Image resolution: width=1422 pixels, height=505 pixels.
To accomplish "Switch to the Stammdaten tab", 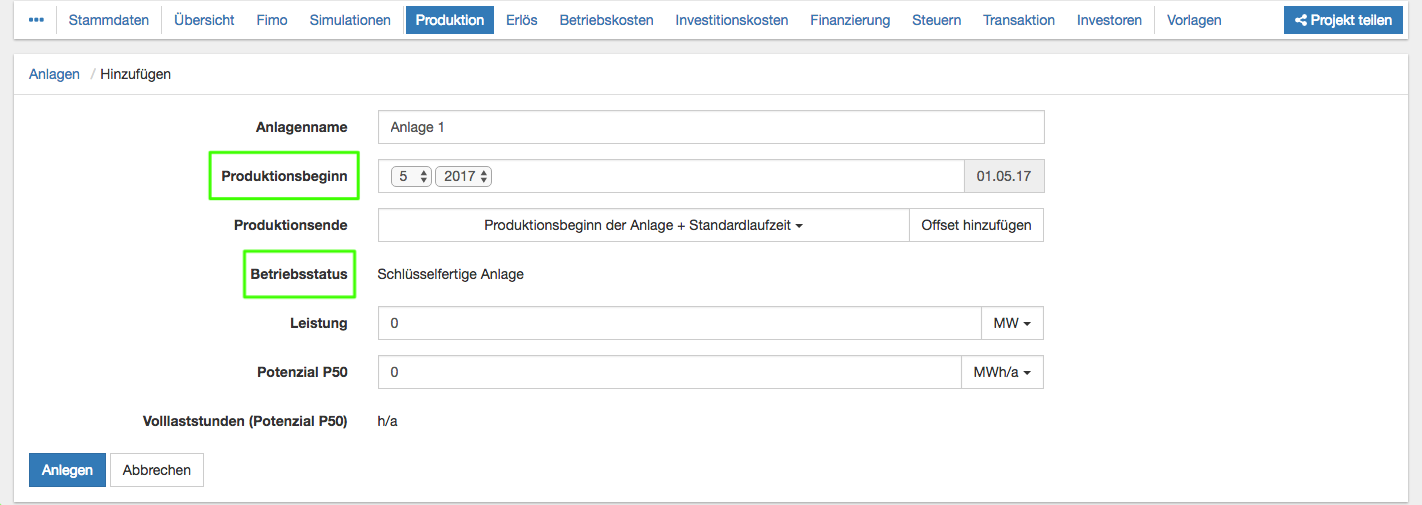I will click(x=108, y=20).
